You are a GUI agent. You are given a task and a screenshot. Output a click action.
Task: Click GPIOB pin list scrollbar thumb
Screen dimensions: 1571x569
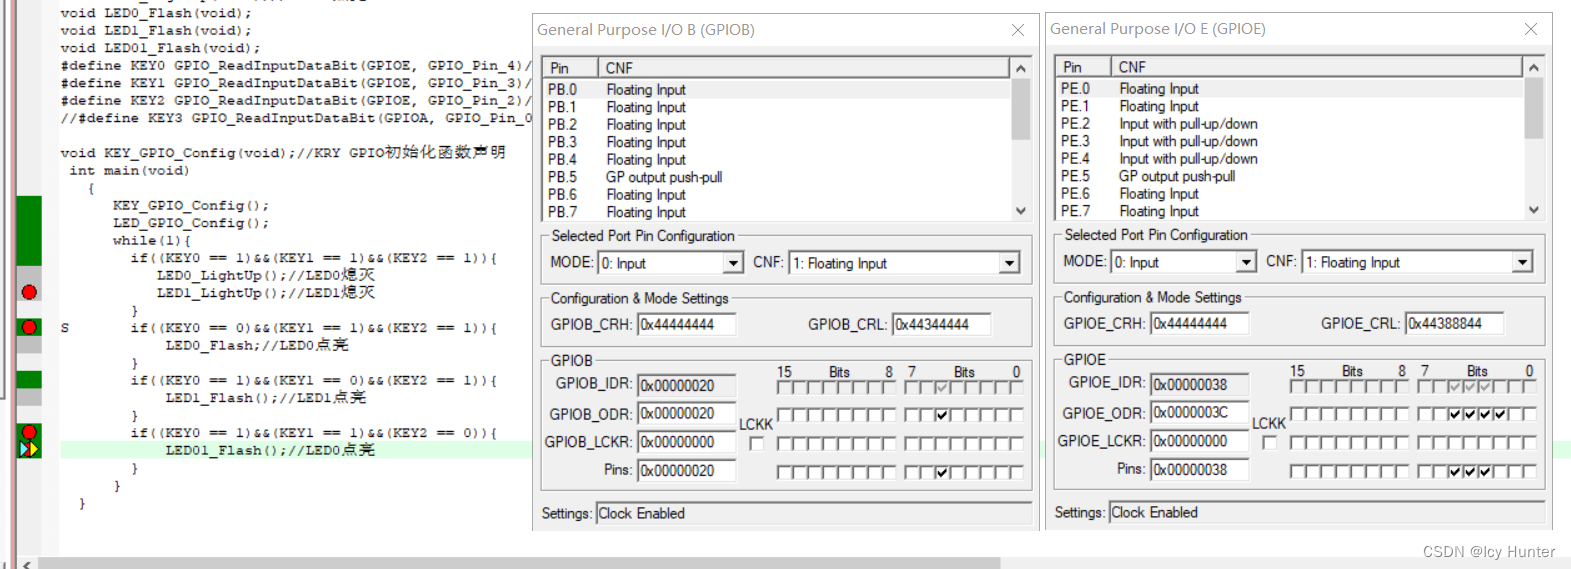pyautogui.click(x=1021, y=109)
